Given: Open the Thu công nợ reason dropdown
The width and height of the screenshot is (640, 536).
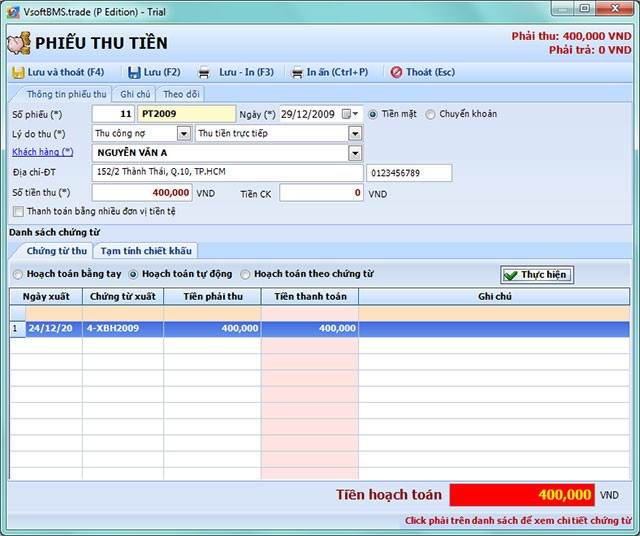Looking at the screenshot, I should point(183,133).
